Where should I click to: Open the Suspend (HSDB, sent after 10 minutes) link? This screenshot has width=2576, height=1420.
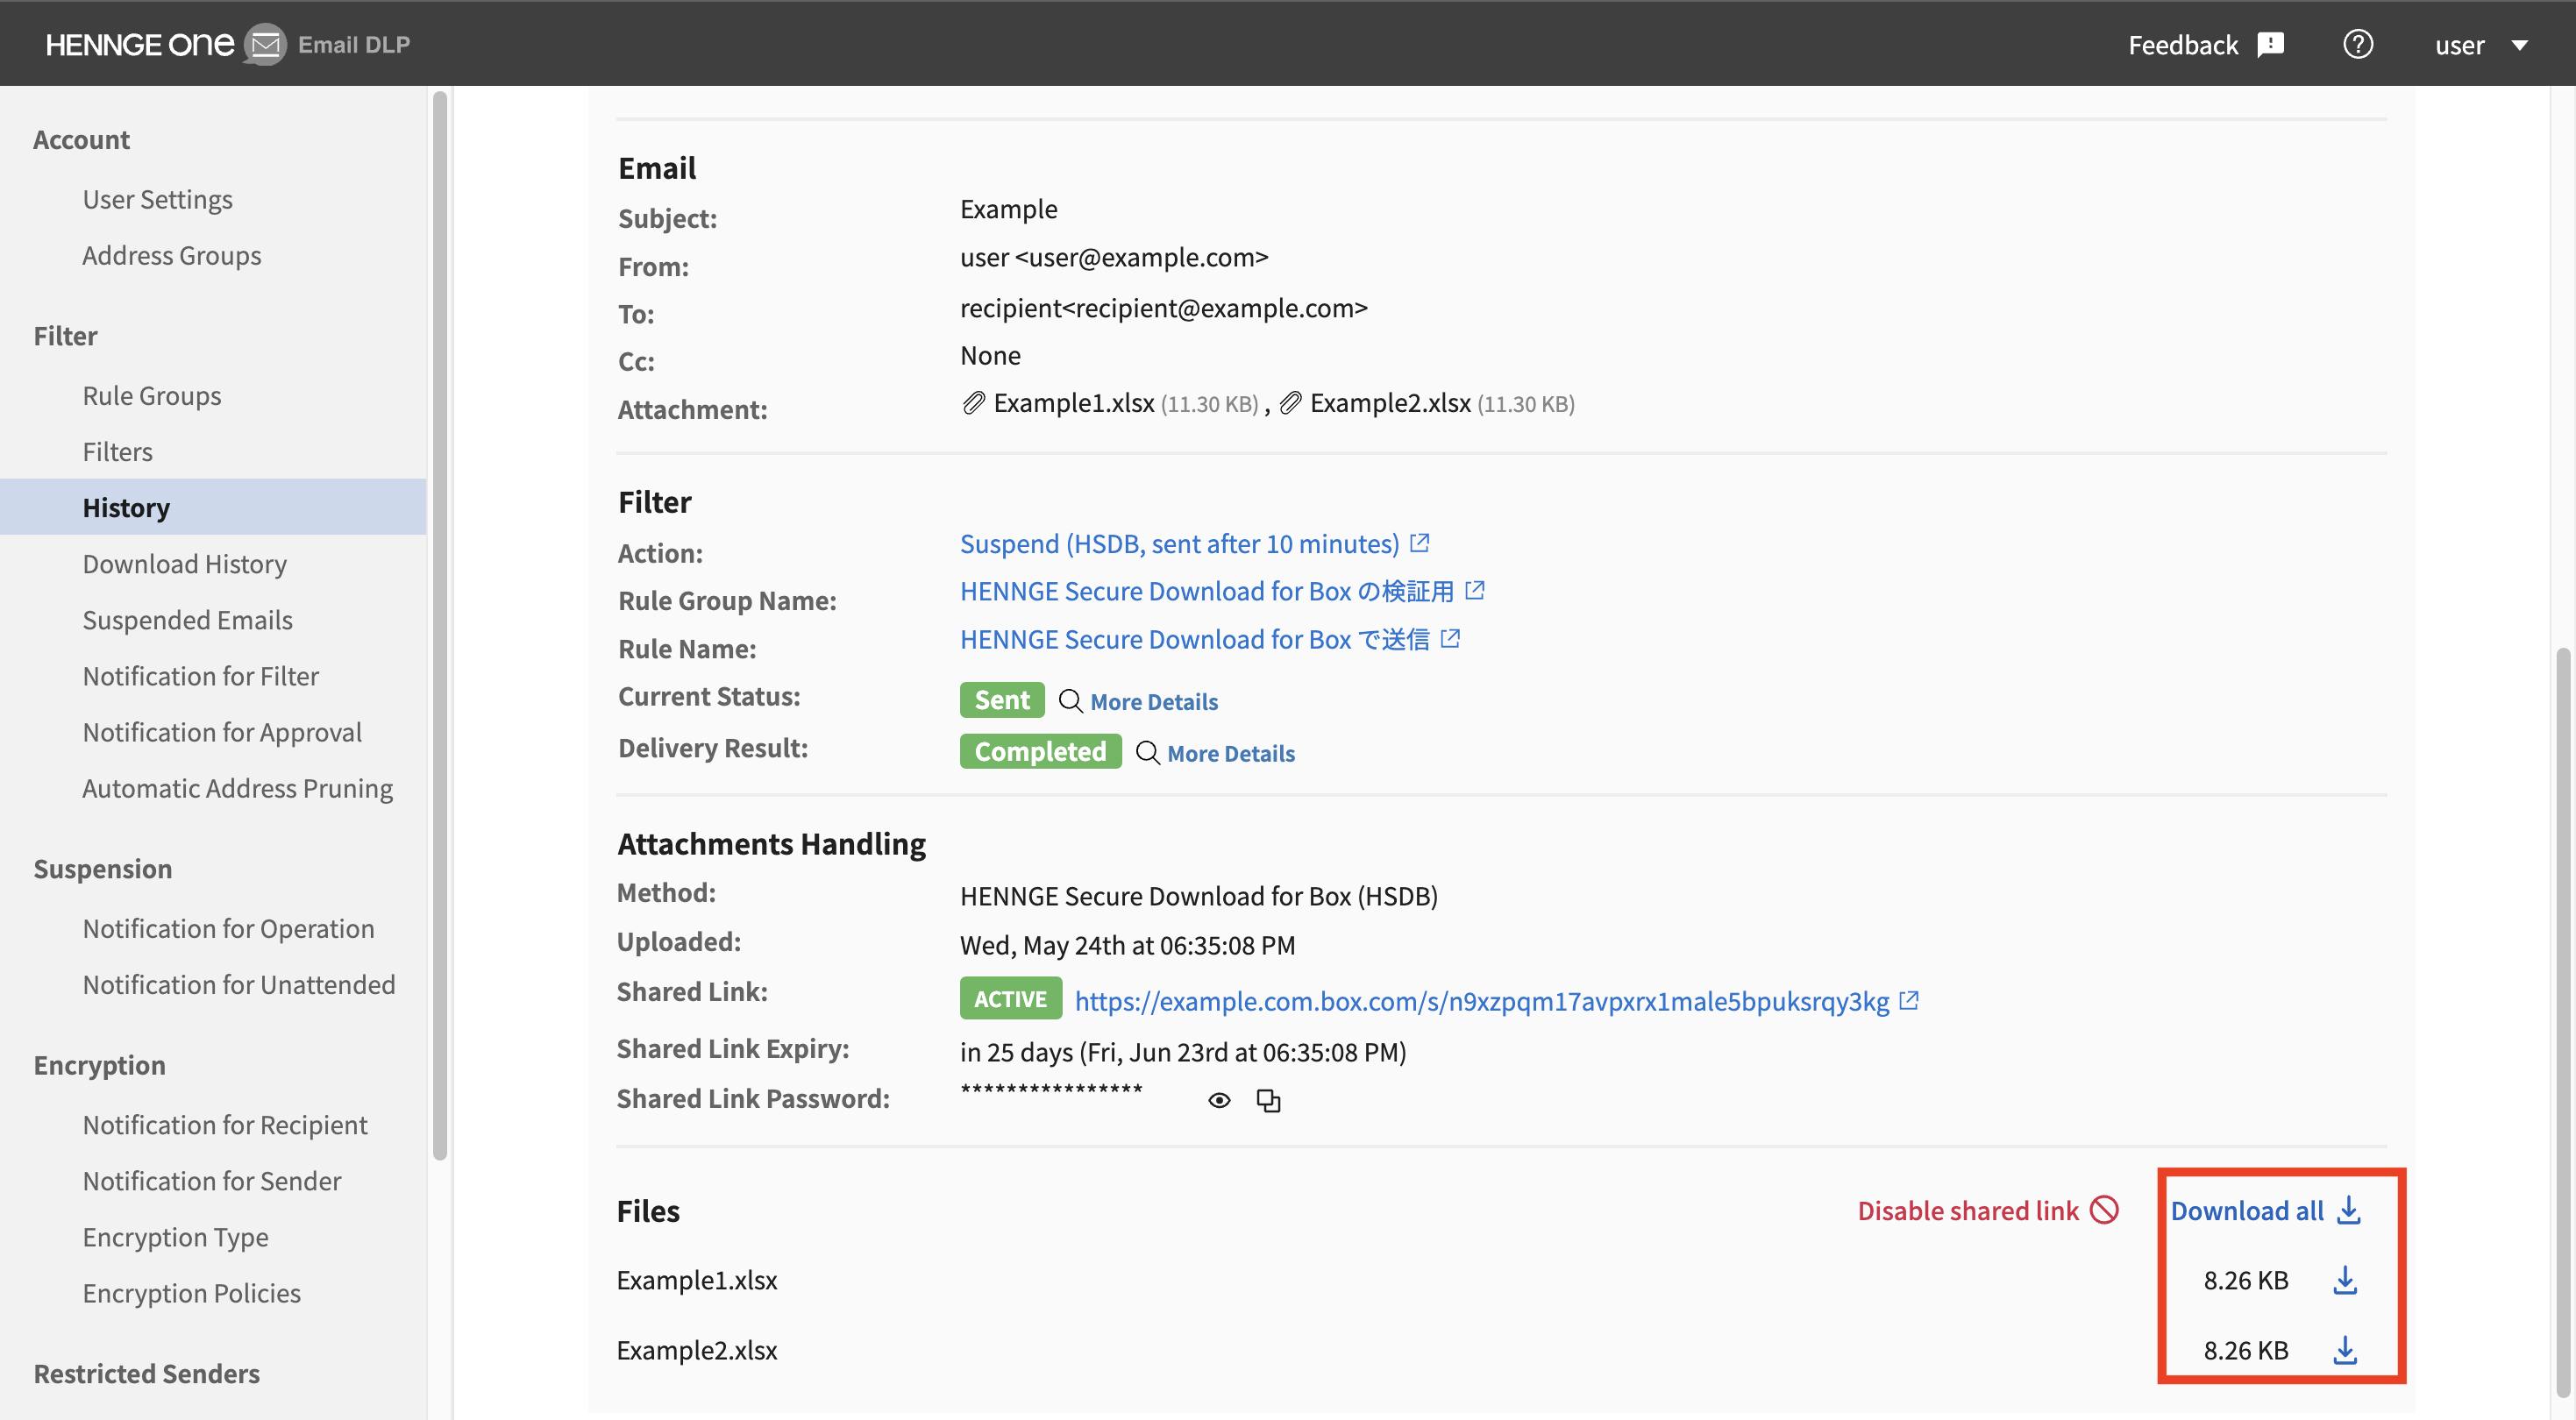(1179, 543)
